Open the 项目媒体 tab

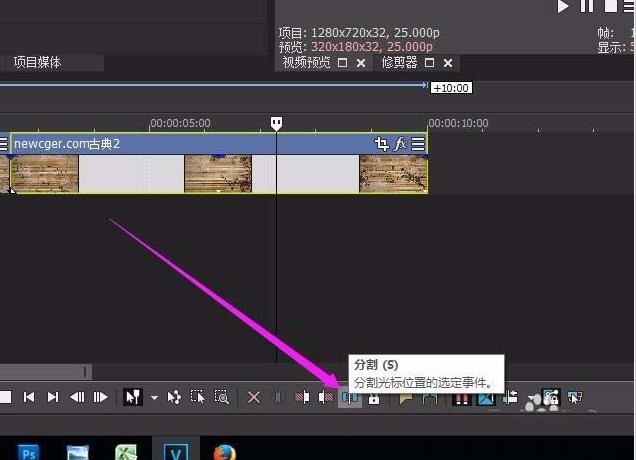[37, 62]
